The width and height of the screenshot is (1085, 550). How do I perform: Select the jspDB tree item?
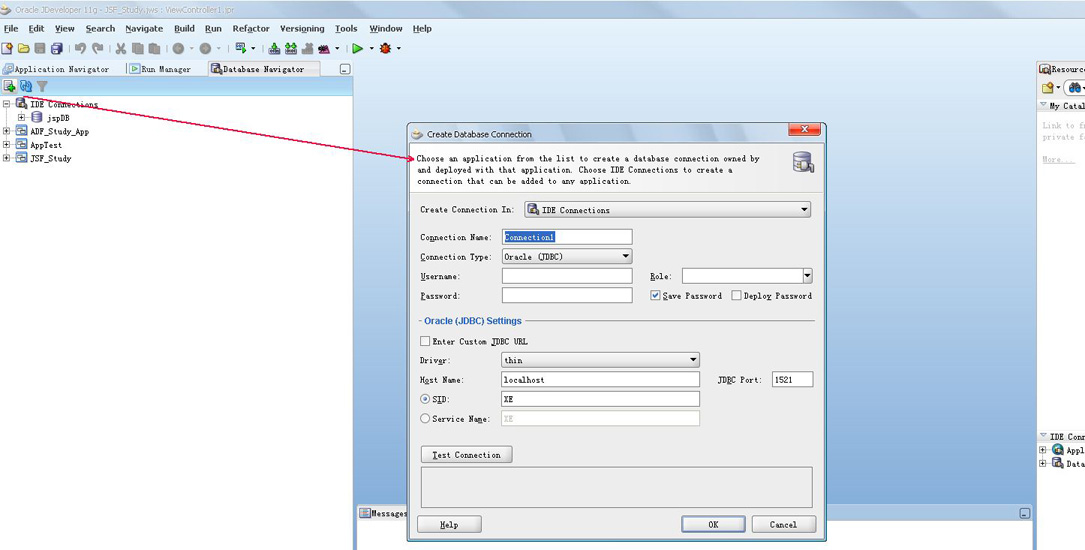(58, 118)
